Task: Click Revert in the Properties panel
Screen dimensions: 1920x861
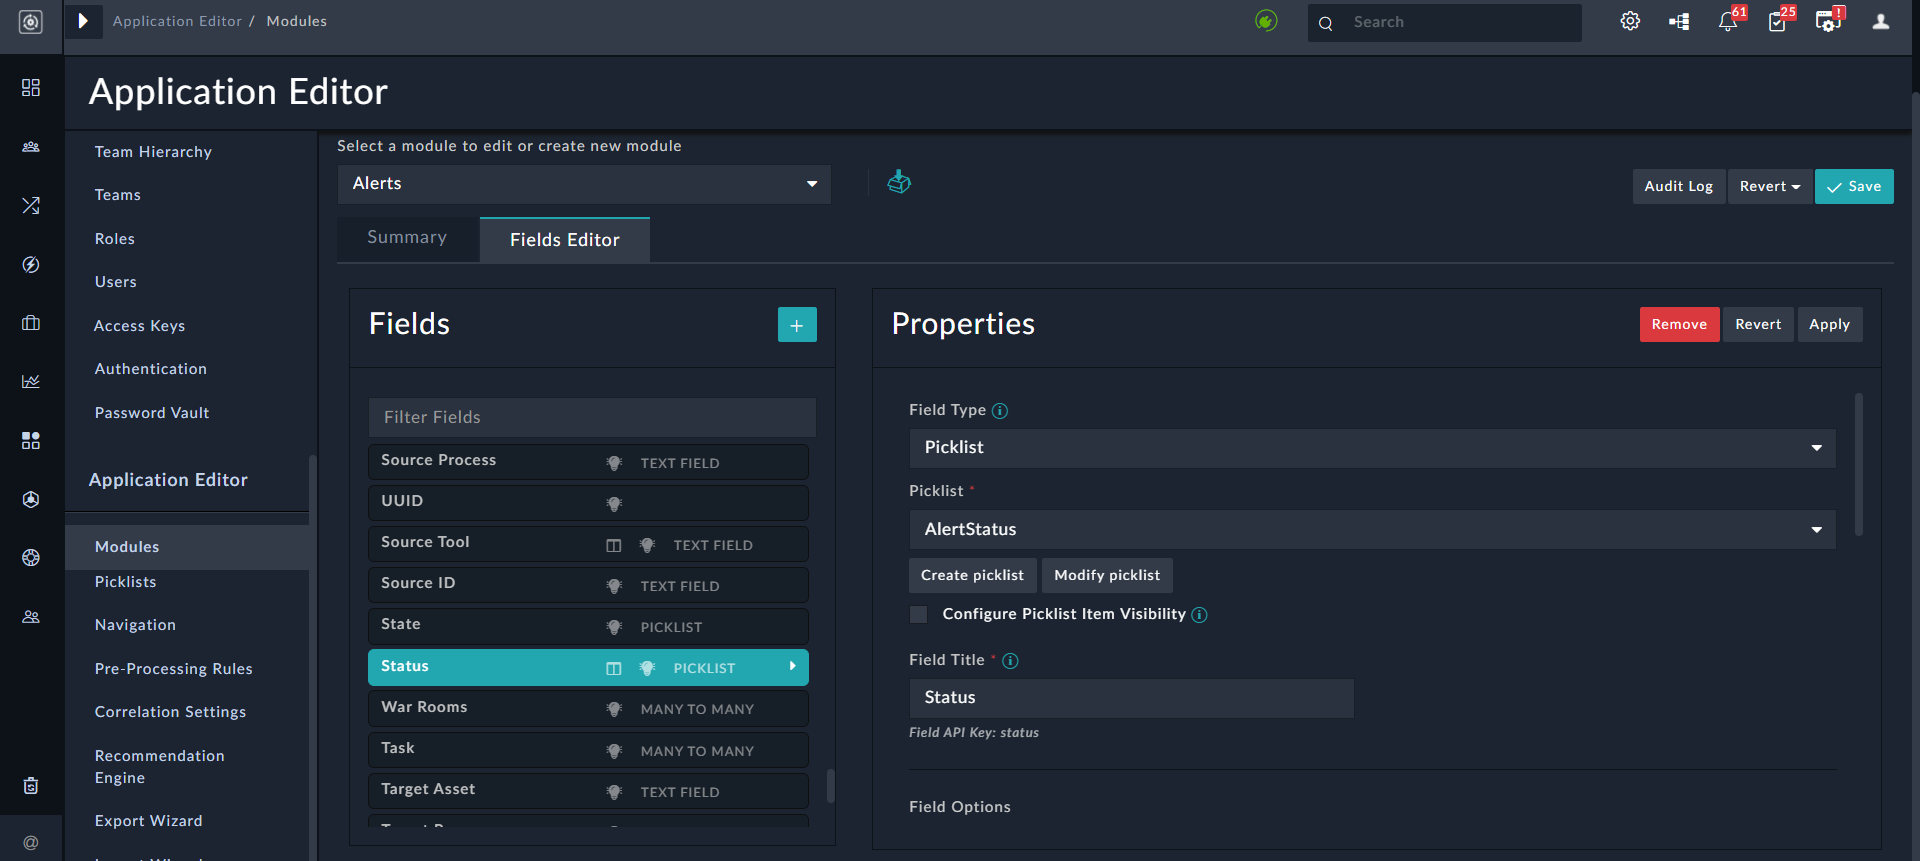Action: coord(1758,325)
